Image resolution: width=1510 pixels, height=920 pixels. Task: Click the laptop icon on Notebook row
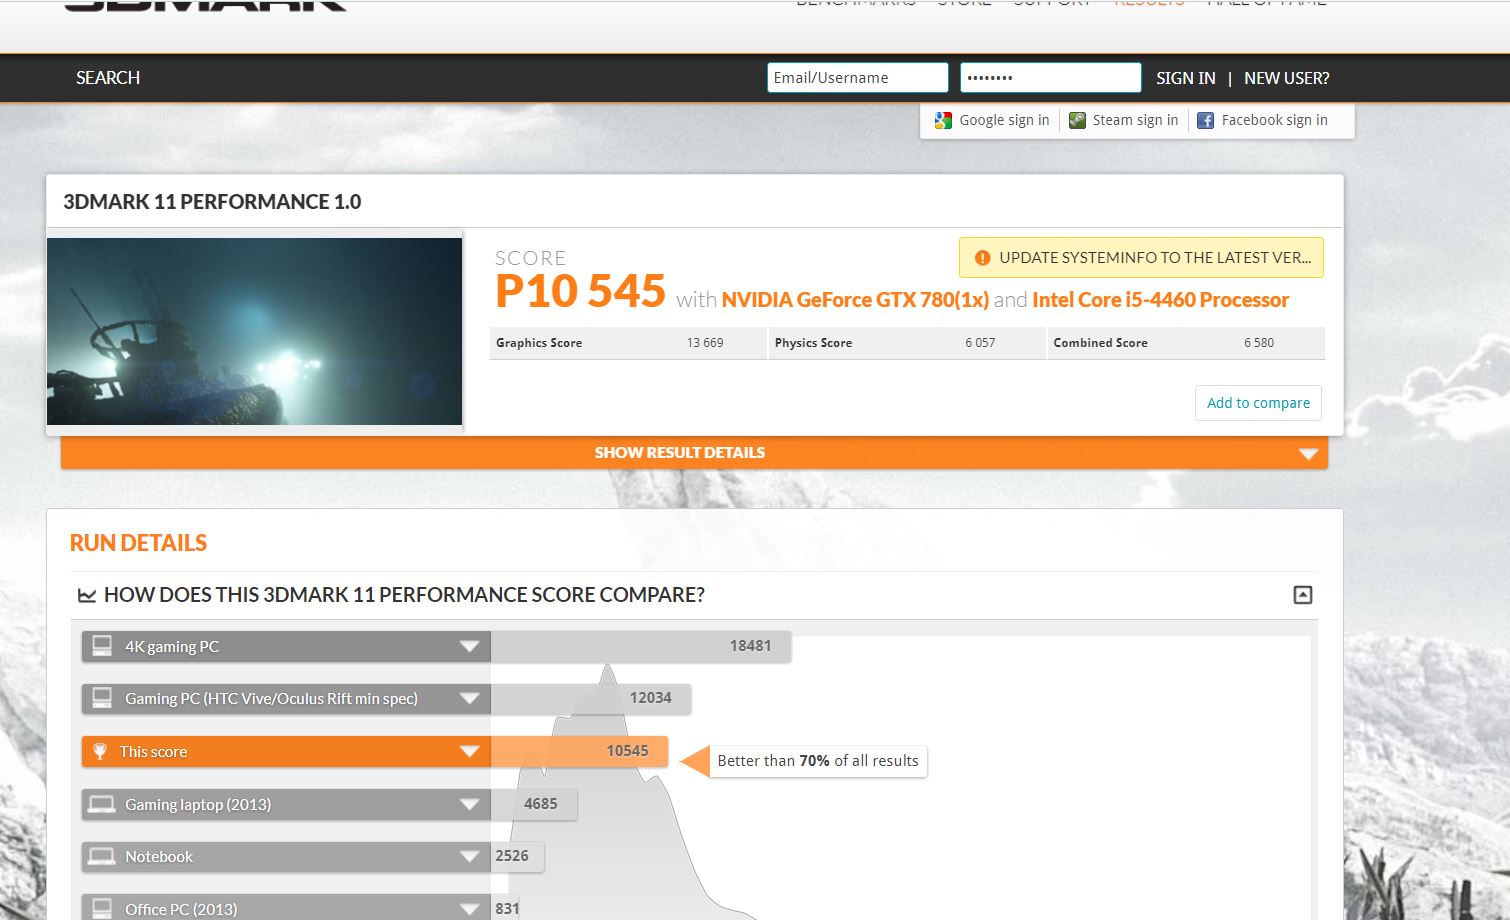[102, 856]
